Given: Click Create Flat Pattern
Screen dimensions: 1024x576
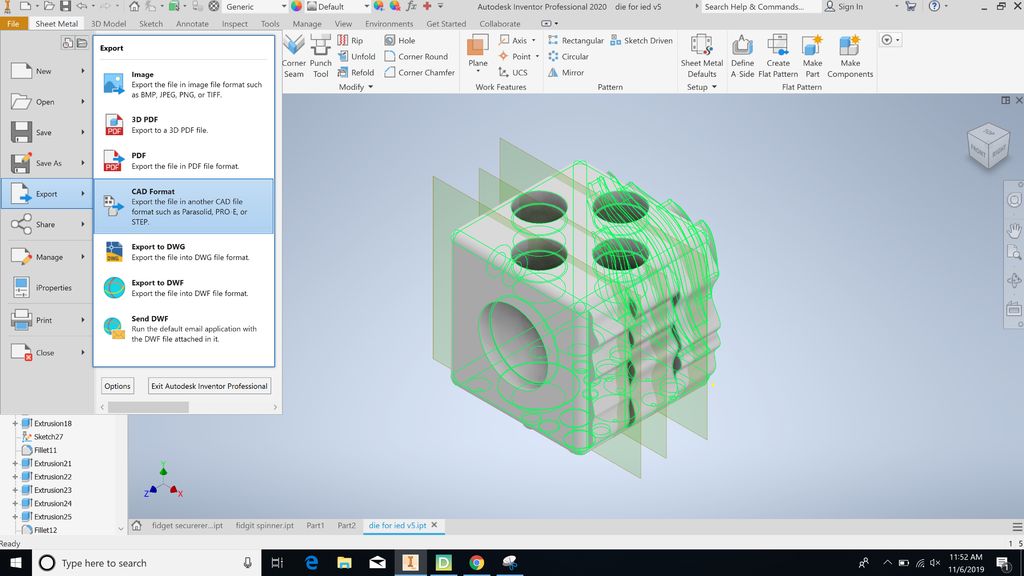Looking at the screenshot, I should [x=778, y=57].
